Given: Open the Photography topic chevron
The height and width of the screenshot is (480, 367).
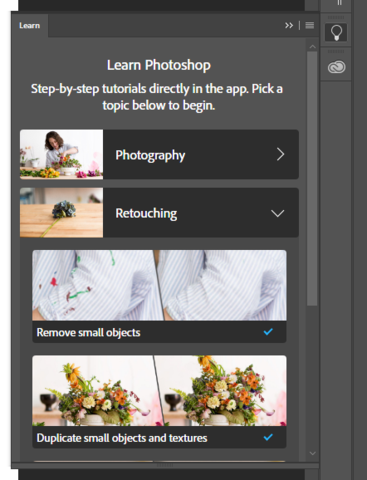Looking at the screenshot, I should [x=281, y=154].
